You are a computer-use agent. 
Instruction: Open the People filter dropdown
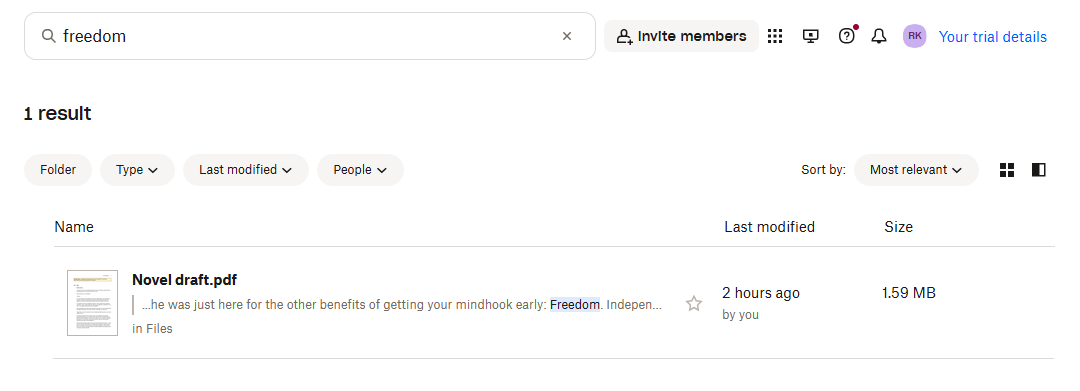pos(360,170)
